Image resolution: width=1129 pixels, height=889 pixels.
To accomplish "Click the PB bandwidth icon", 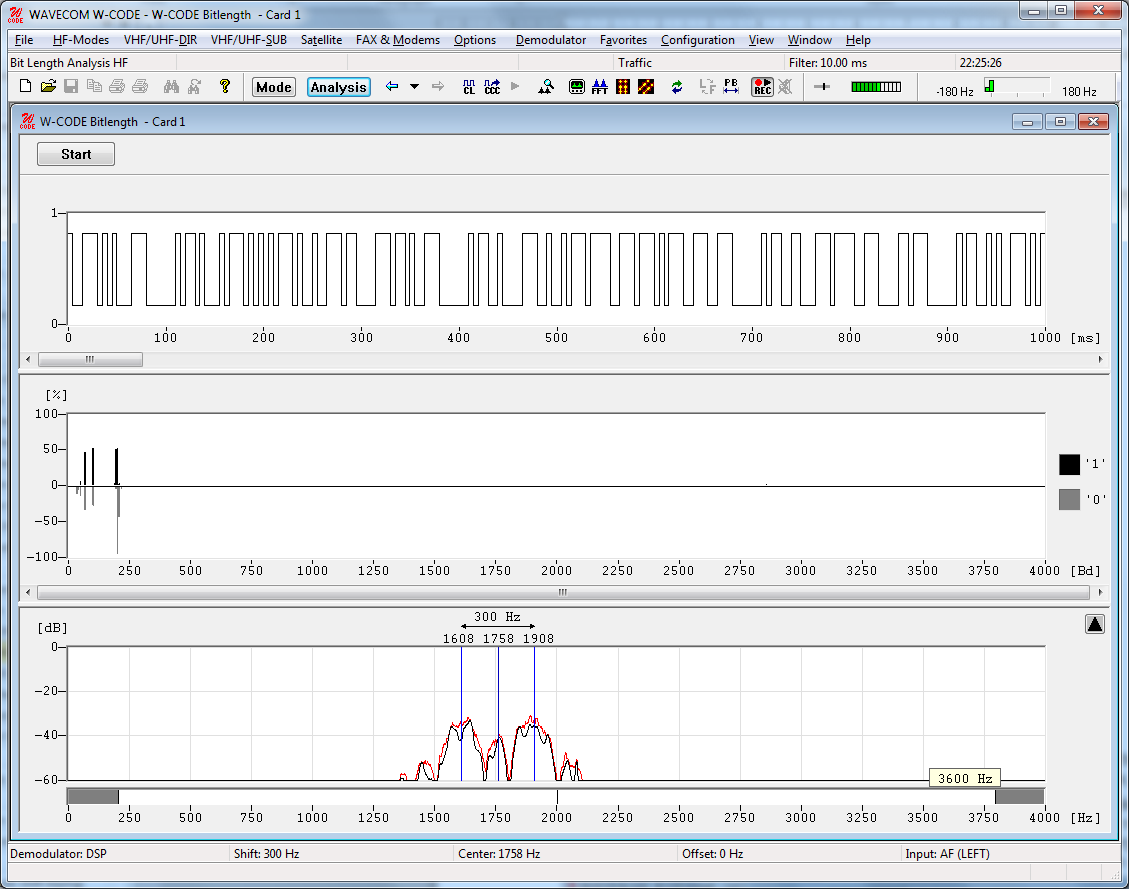I will pos(731,87).
